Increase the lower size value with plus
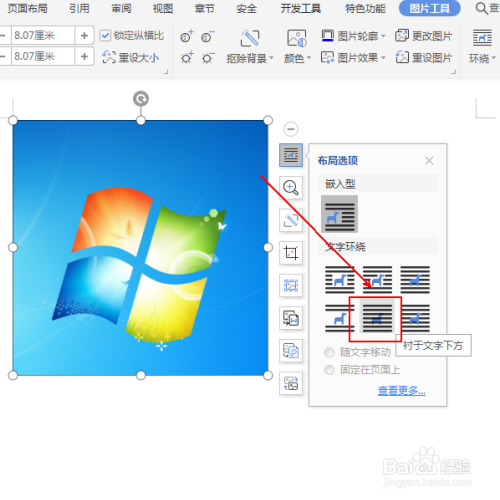 84,56
